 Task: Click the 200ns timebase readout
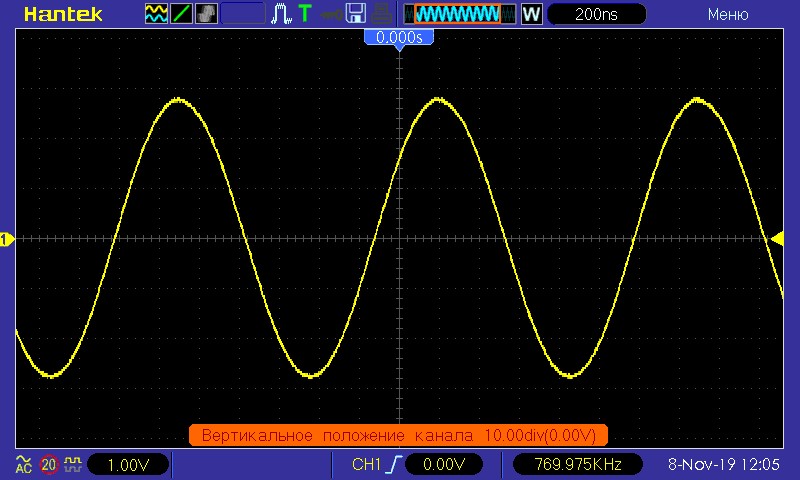(596, 14)
